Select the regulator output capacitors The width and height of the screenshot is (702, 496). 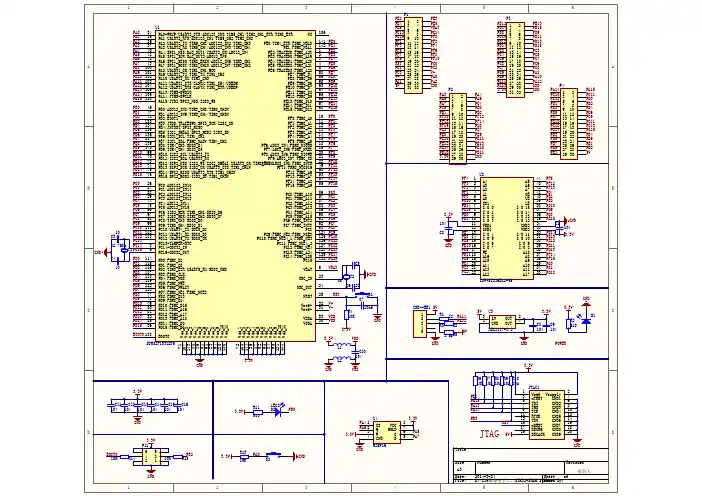(541, 325)
